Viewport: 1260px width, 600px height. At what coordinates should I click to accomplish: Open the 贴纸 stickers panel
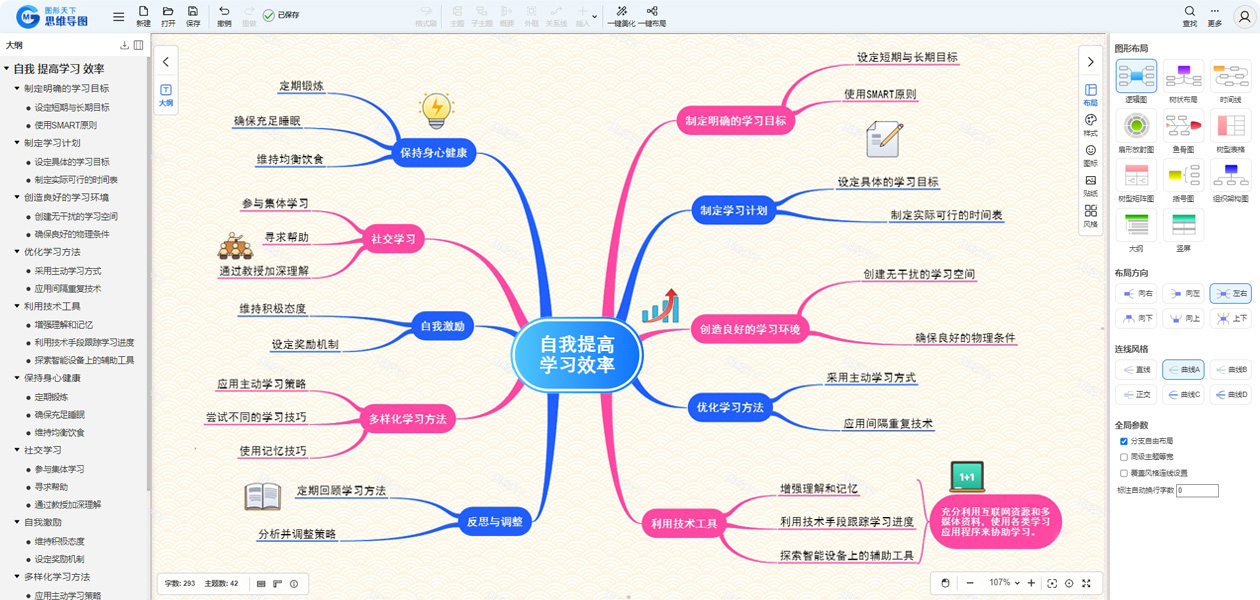click(1090, 185)
